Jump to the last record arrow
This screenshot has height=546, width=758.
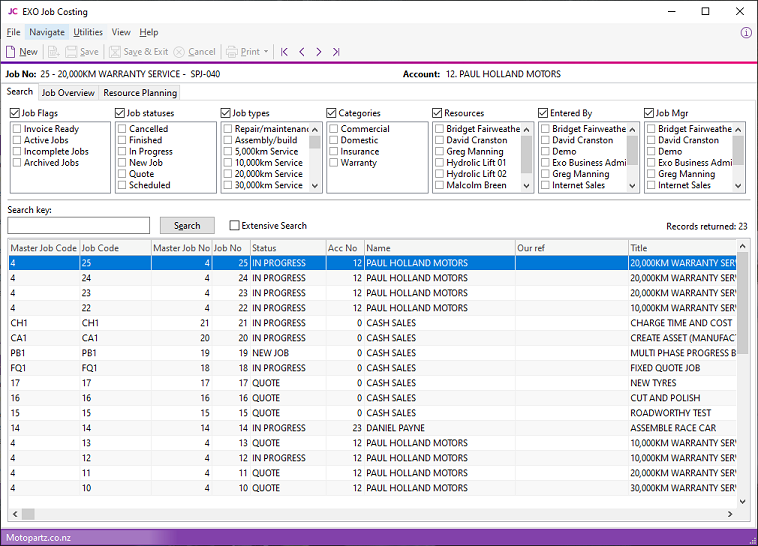pyautogui.click(x=336, y=52)
